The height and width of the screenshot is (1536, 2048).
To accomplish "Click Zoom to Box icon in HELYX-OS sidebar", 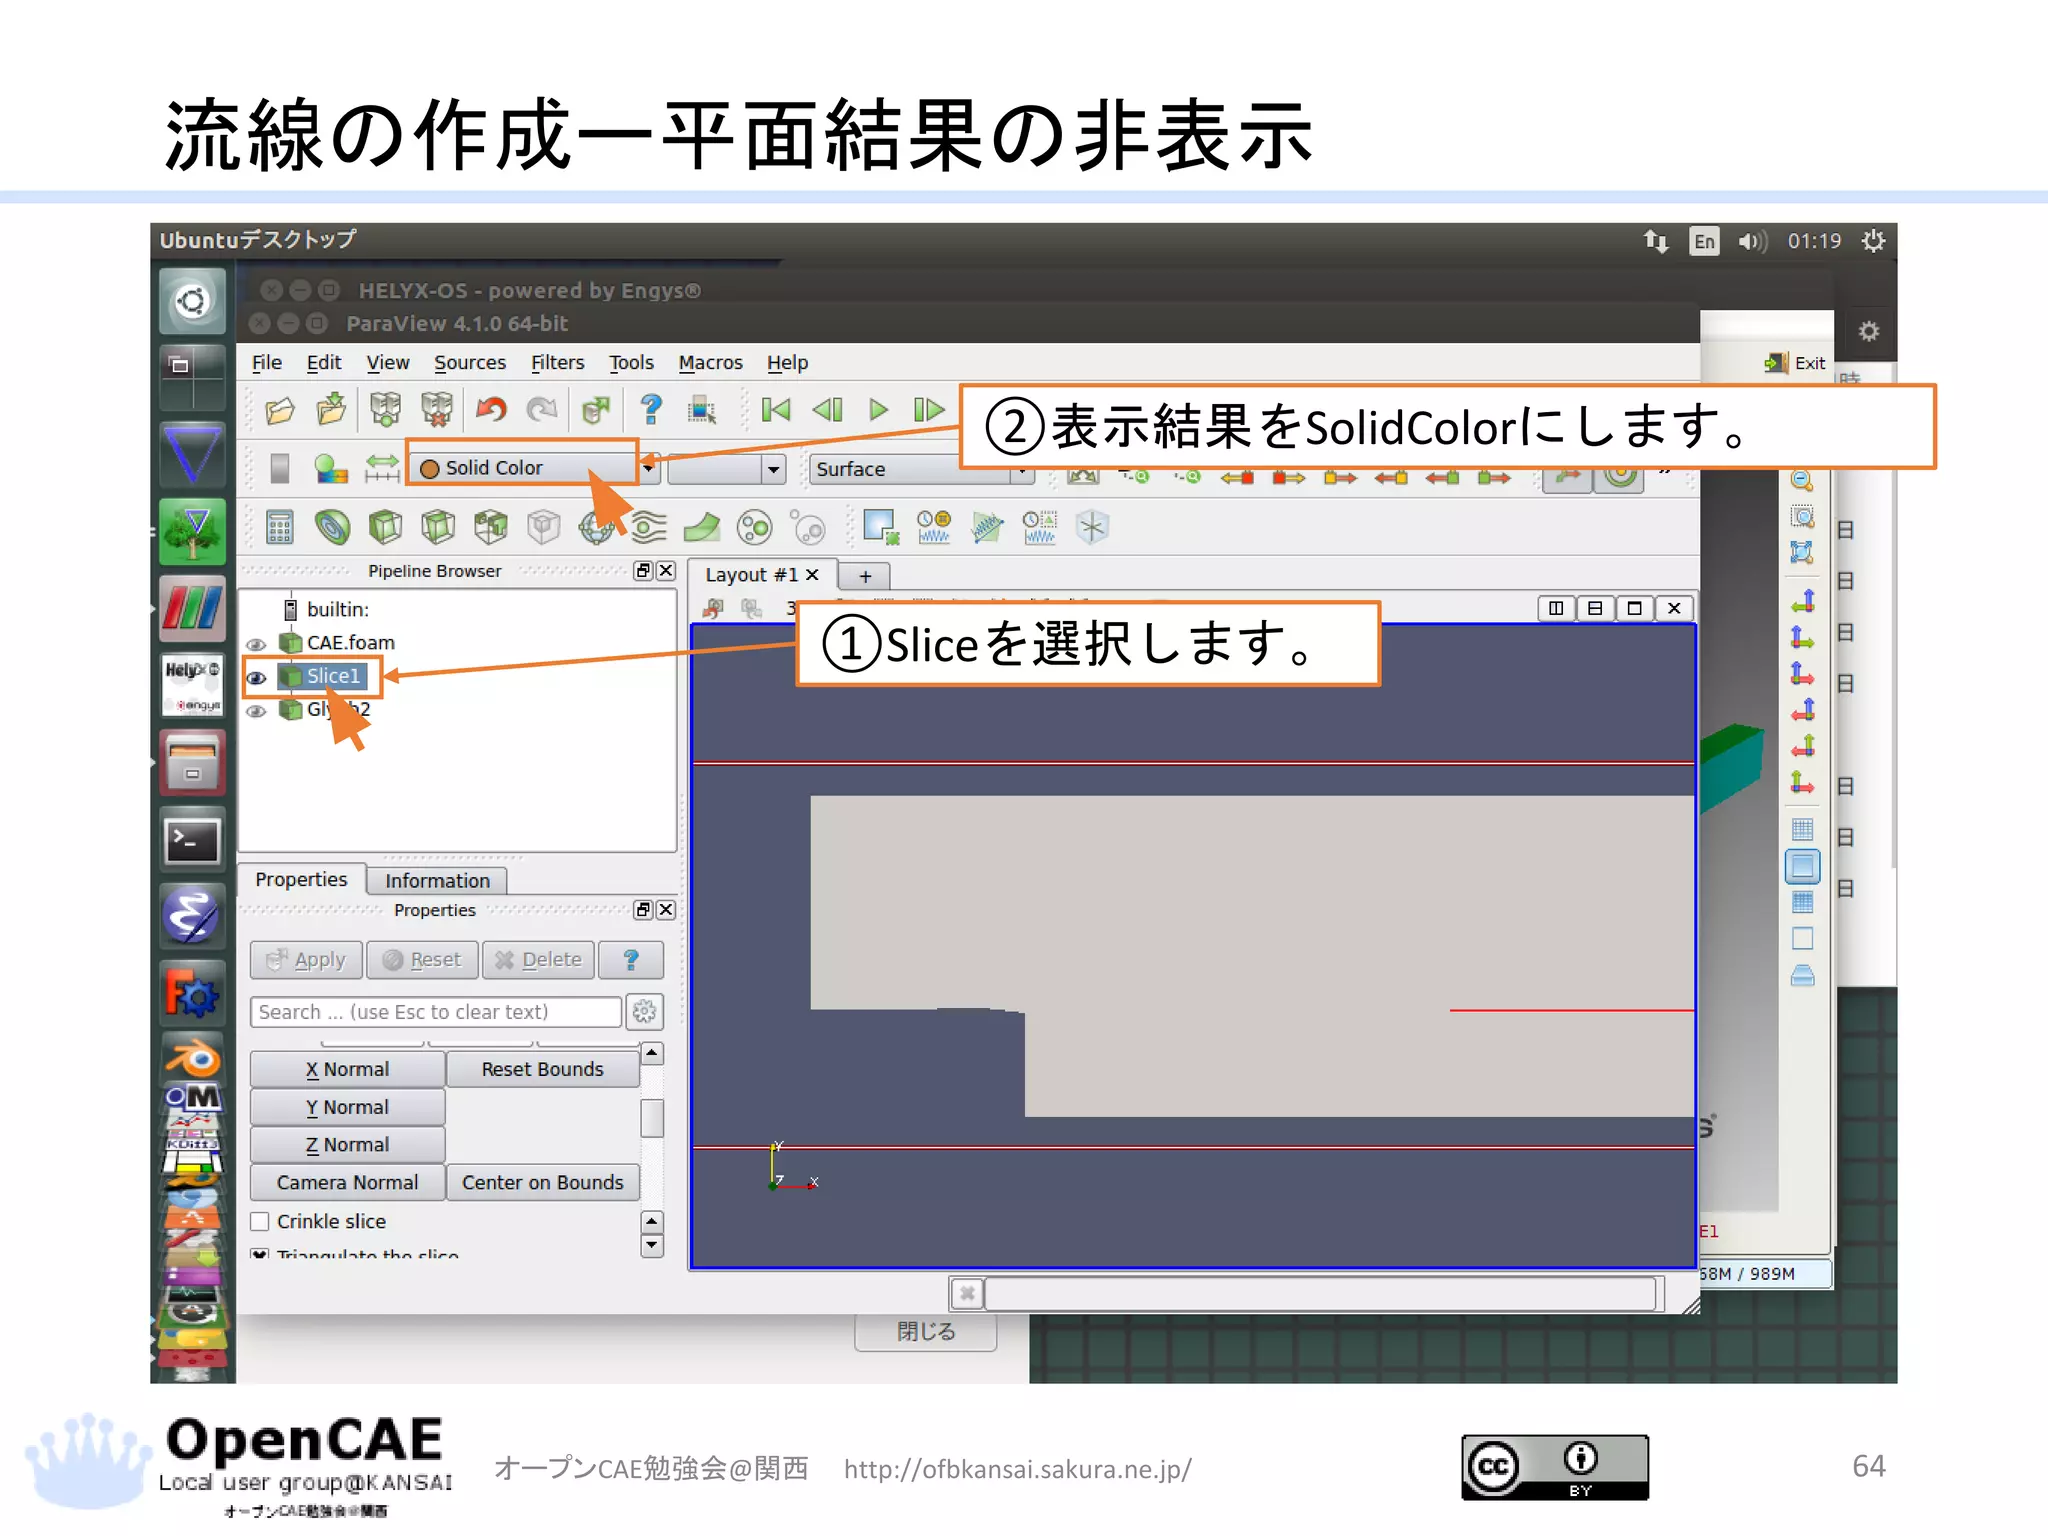I will click(x=1802, y=516).
